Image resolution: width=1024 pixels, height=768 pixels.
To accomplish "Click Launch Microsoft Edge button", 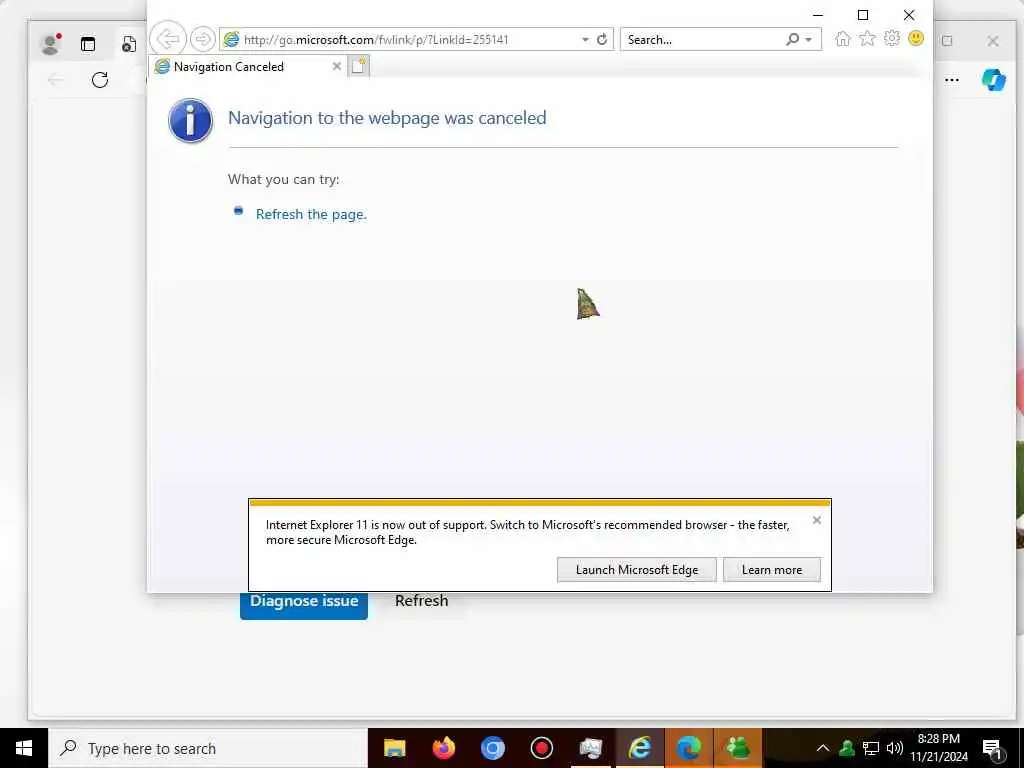I will pyautogui.click(x=637, y=569).
